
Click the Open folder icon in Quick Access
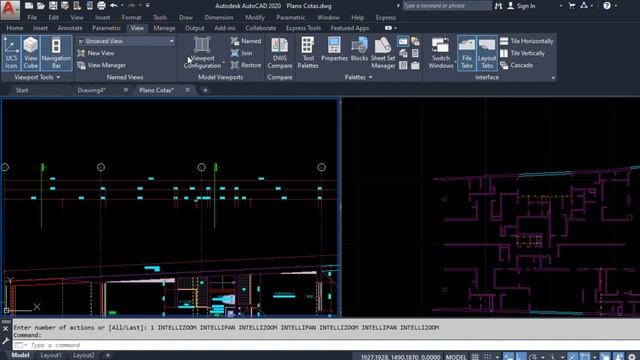41,6
